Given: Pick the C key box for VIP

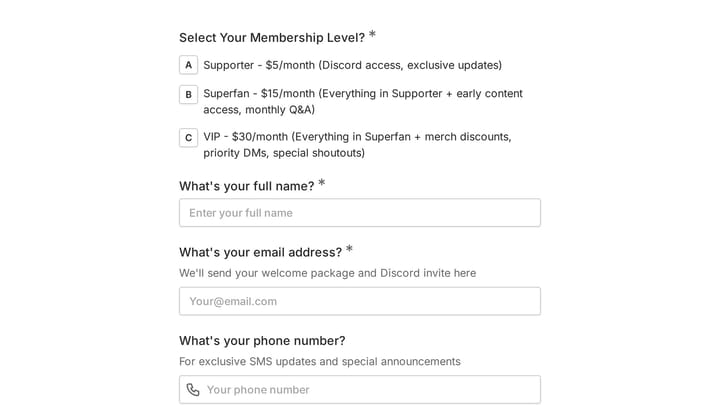Looking at the screenshot, I should point(188,138).
